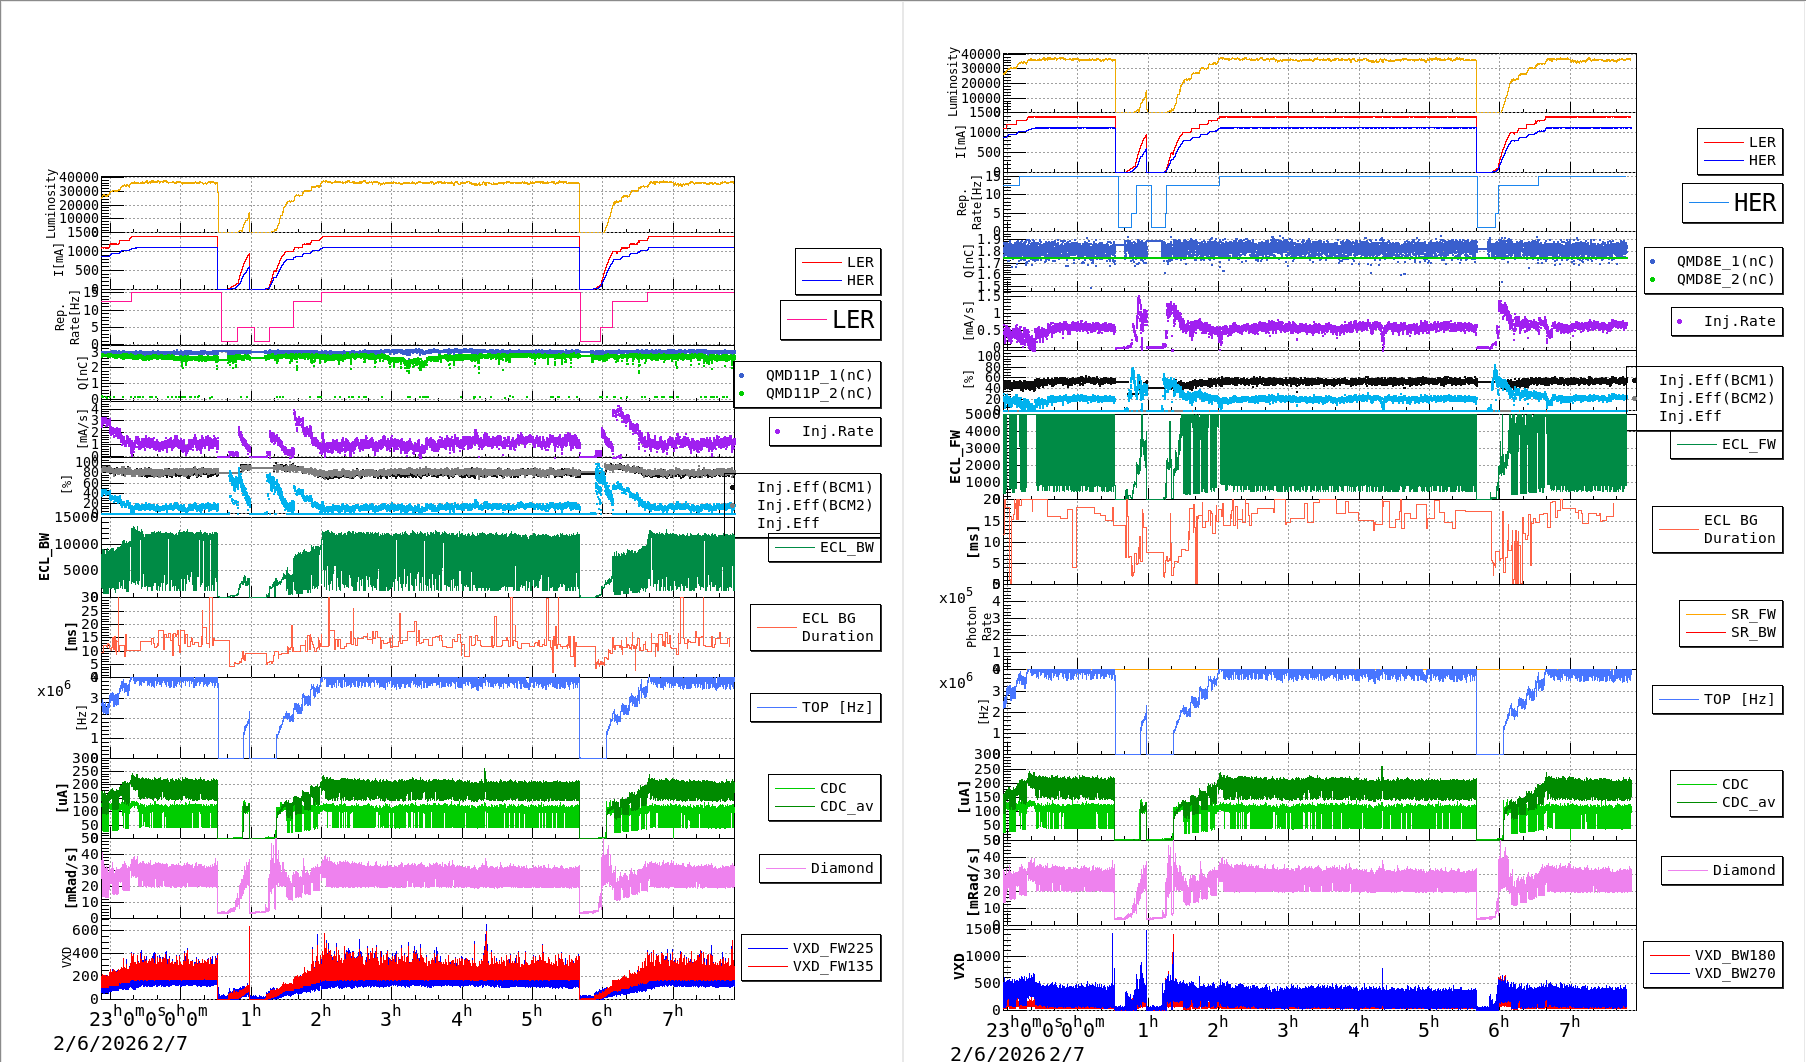Select the VXD_BW270 legend entry
Image resolution: width=1806 pixels, height=1062 pixels.
[1734, 973]
